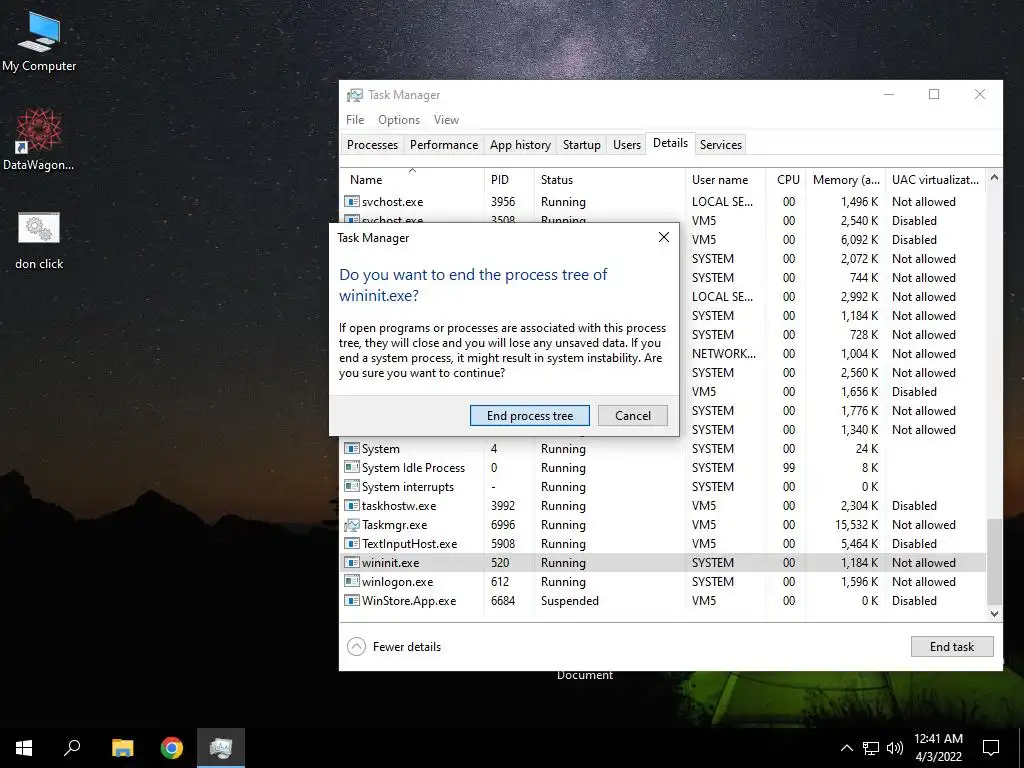Collapse with Fewer details arrow
1024x768 pixels.
(x=357, y=647)
